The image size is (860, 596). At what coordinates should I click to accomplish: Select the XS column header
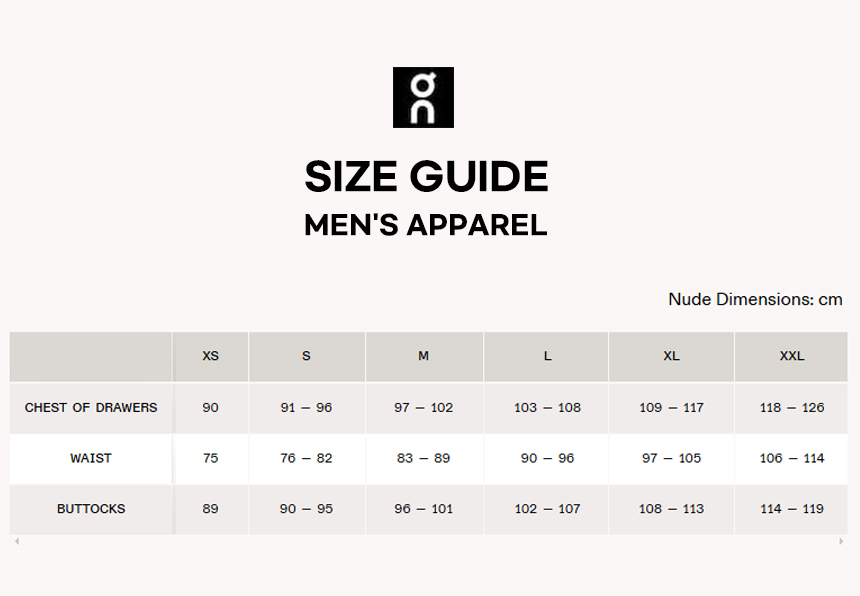(x=210, y=356)
